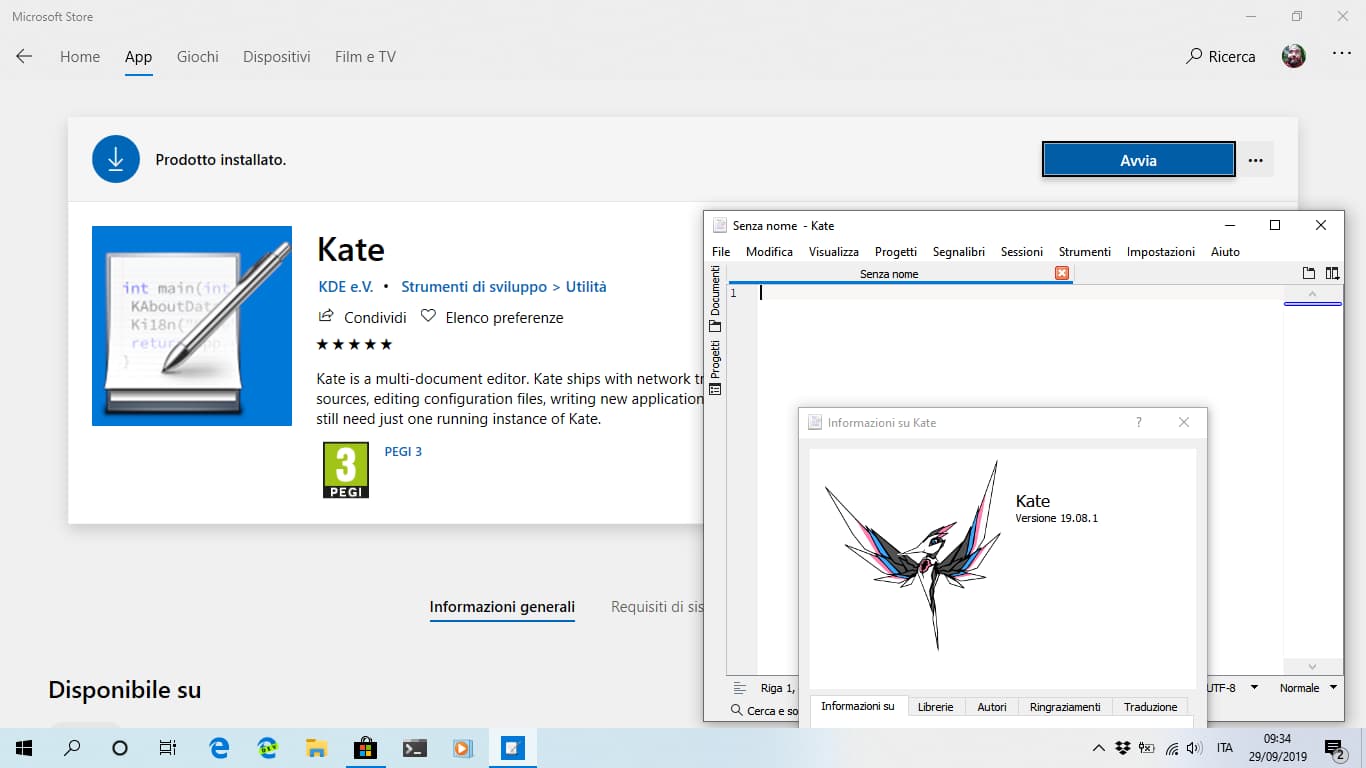
Task: Go to the Store Home tab
Action: (80, 57)
